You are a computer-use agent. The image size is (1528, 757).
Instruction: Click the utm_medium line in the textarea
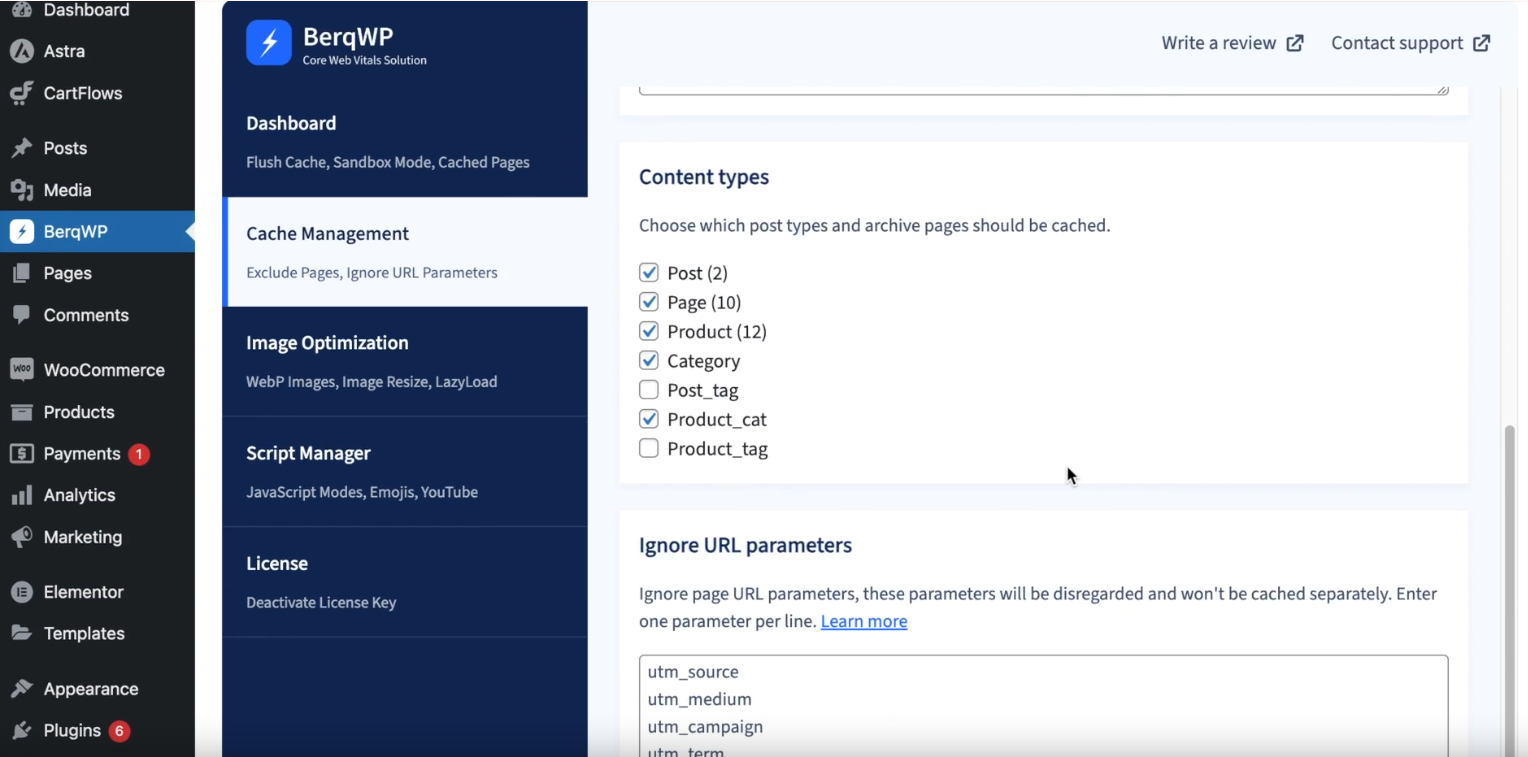700,699
